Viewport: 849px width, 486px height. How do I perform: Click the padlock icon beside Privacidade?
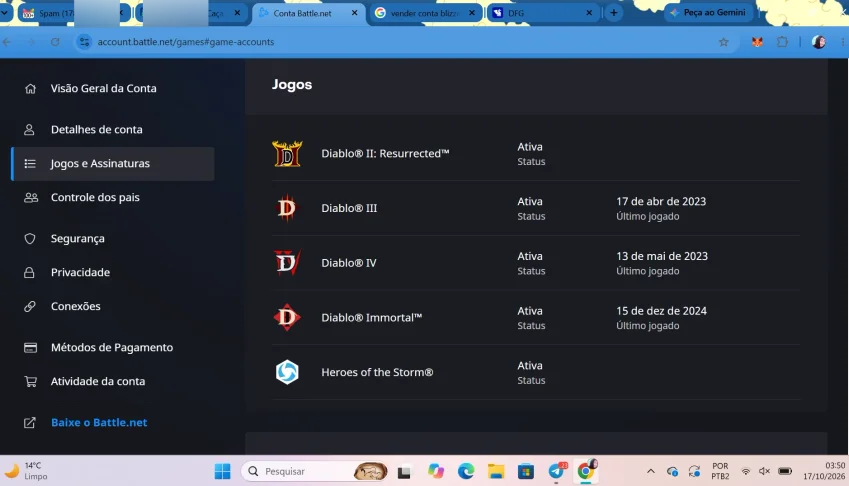coord(29,272)
